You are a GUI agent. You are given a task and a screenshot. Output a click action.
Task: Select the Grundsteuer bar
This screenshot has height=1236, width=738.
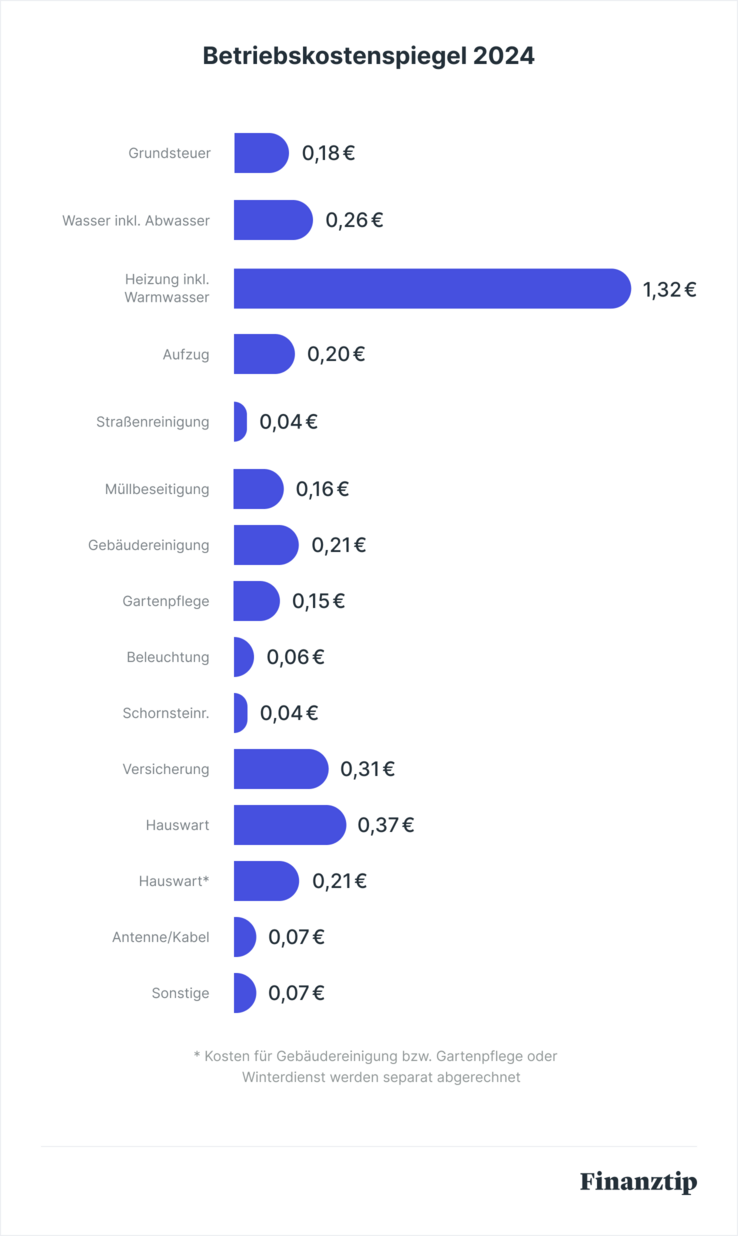click(260, 153)
